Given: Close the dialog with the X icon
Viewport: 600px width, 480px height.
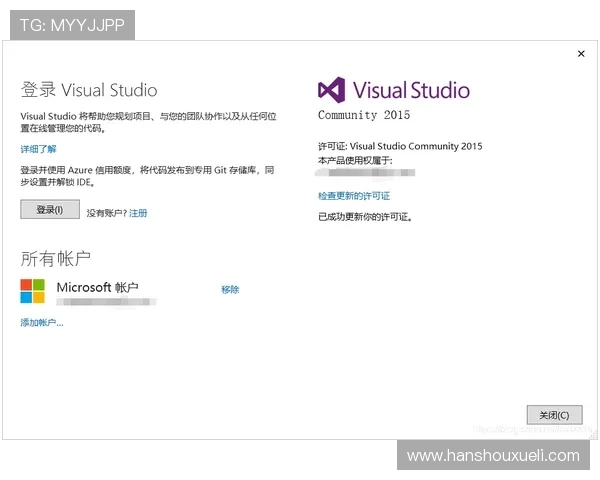Looking at the screenshot, I should click(x=581, y=54).
